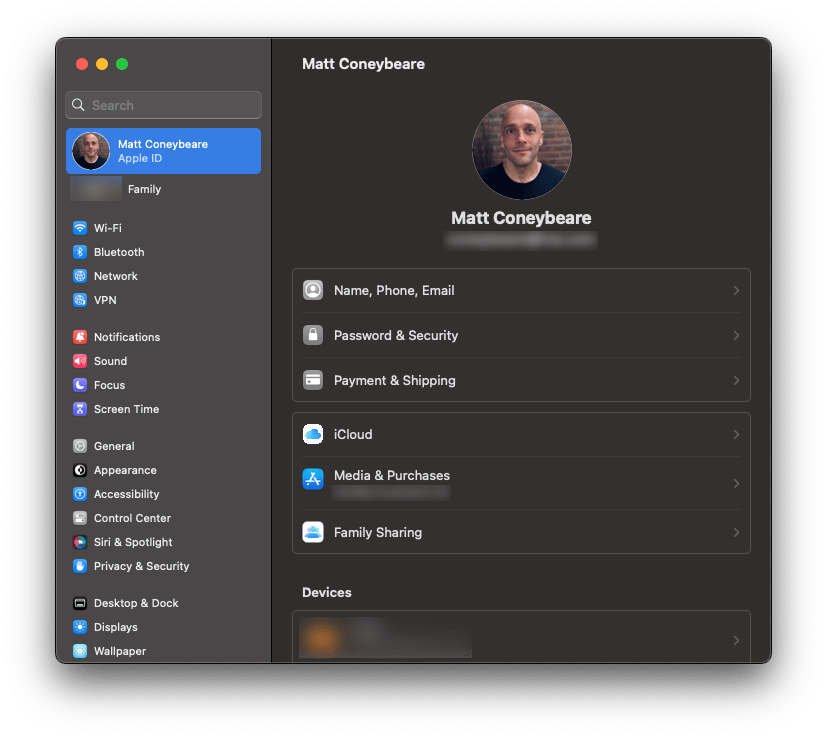The height and width of the screenshot is (737, 827).
Task: Select the Family entry under Apple ID
Action: 144,189
